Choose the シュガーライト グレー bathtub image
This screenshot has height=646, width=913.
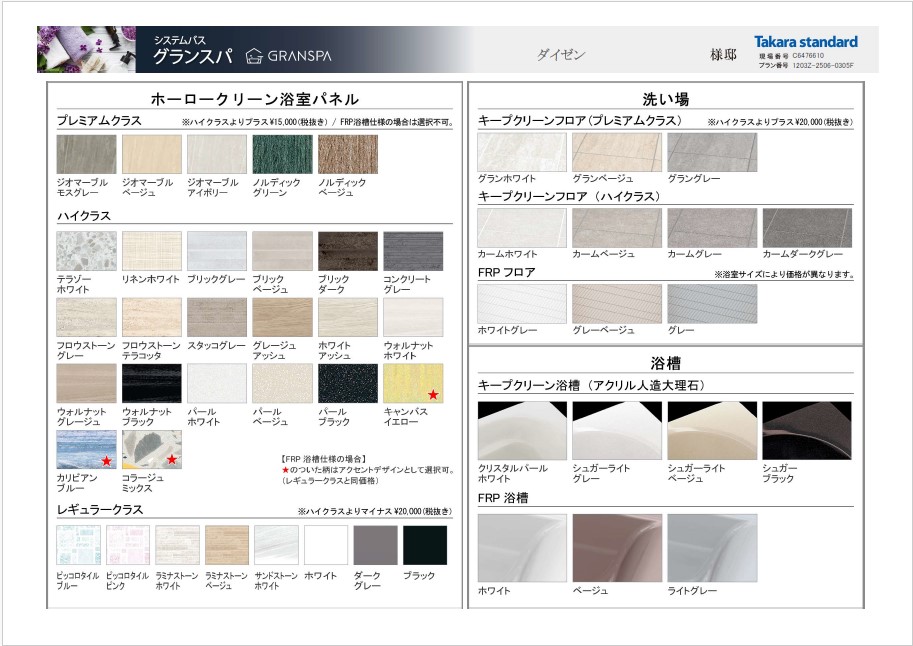tap(617, 430)
